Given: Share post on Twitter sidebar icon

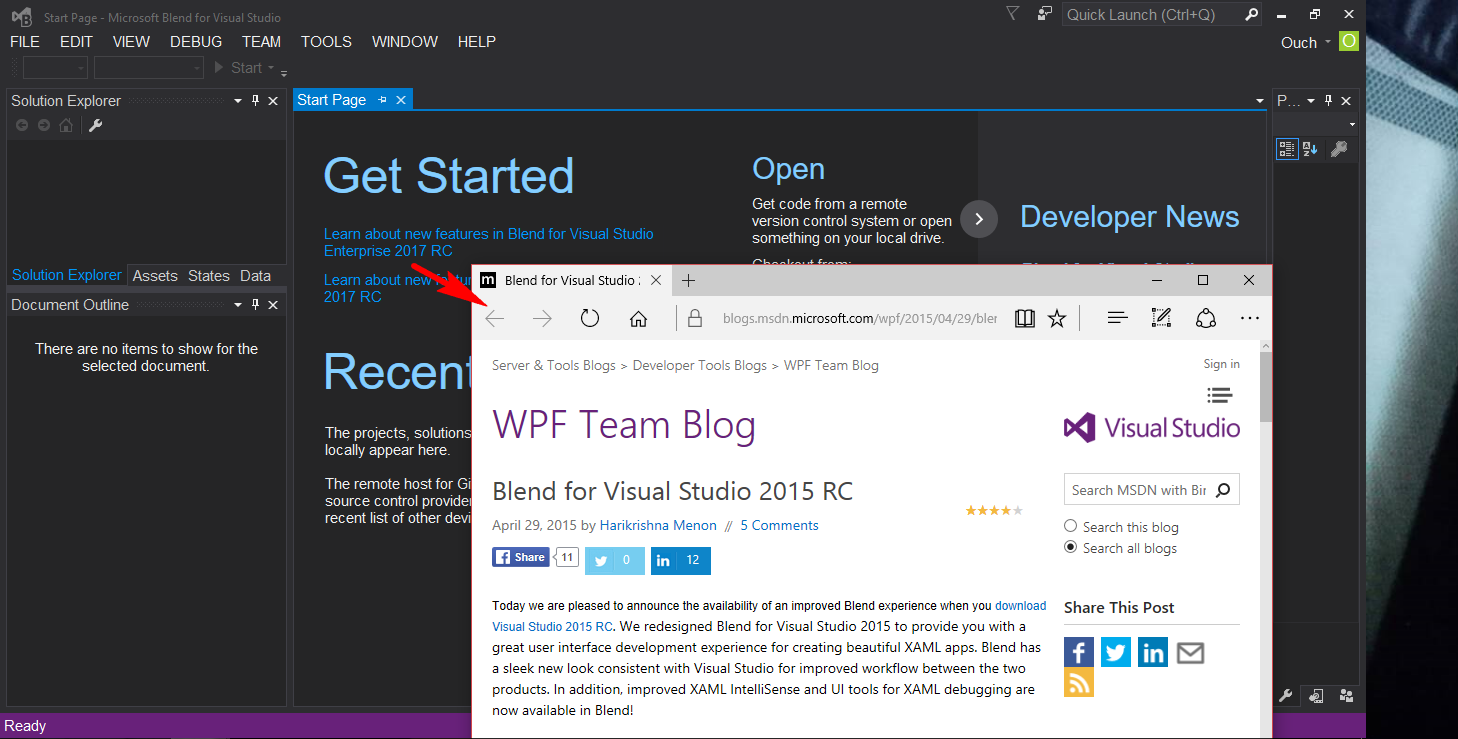Looking at the screenshot, I should [1116, 652].
